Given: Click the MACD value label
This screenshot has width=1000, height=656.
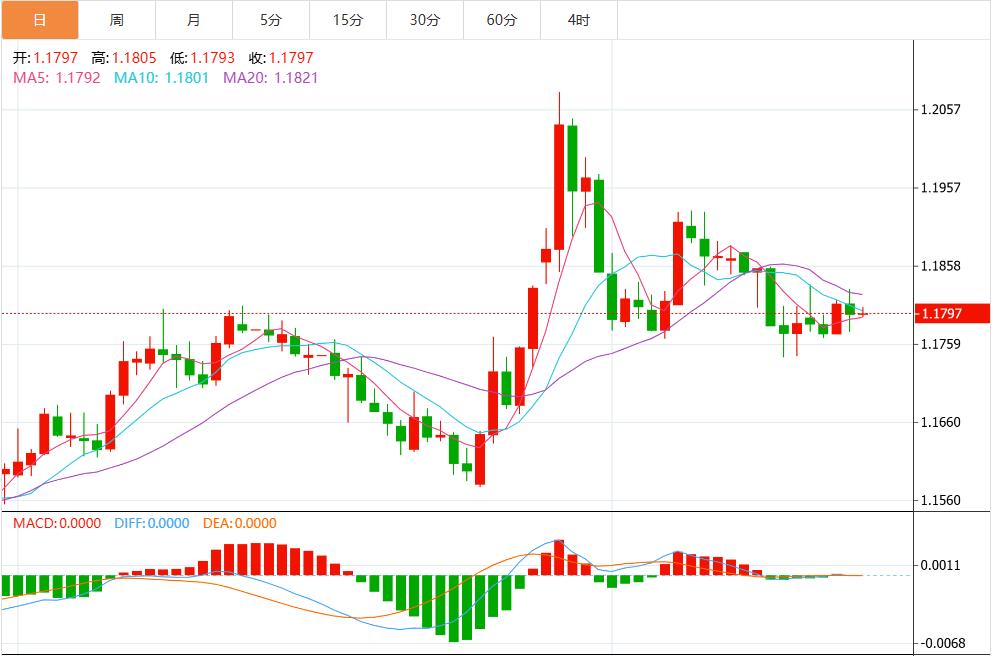Looking at the screenshot, I should [56, 523].
